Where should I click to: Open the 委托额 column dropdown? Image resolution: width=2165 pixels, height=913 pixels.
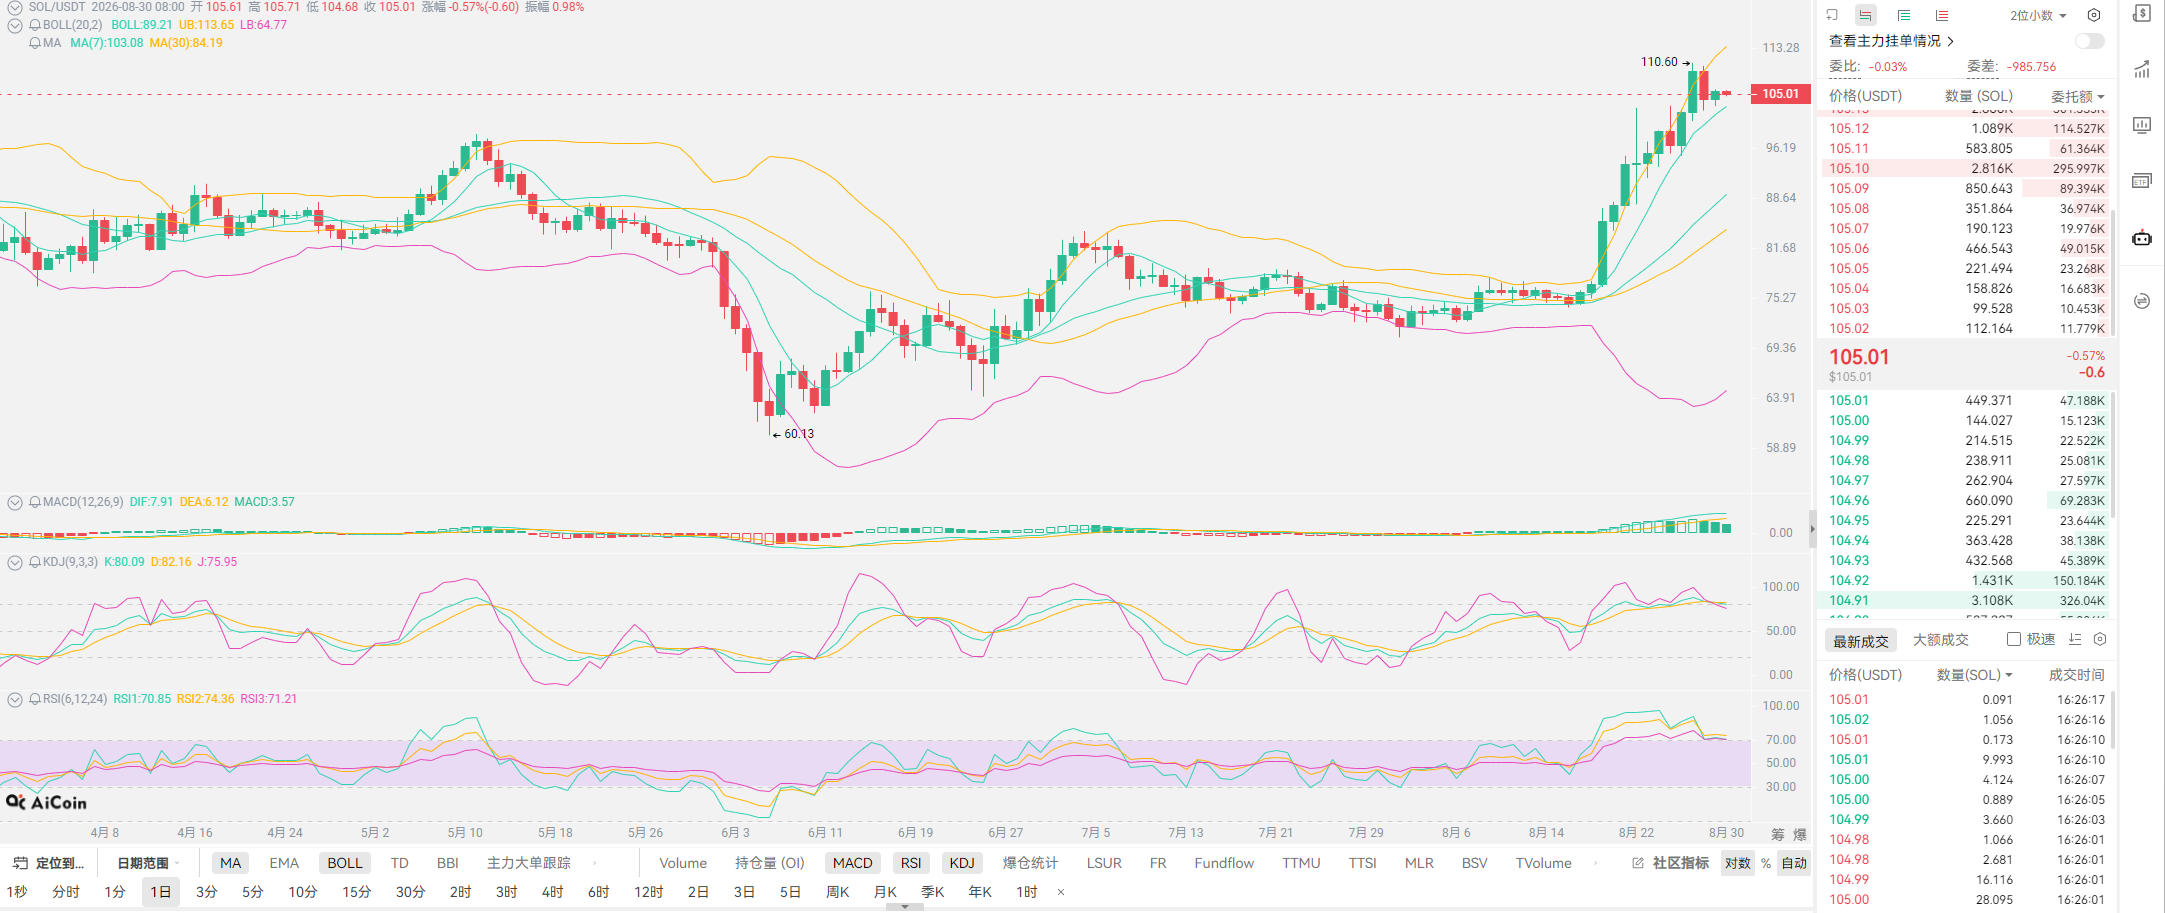click(2078, 96)
